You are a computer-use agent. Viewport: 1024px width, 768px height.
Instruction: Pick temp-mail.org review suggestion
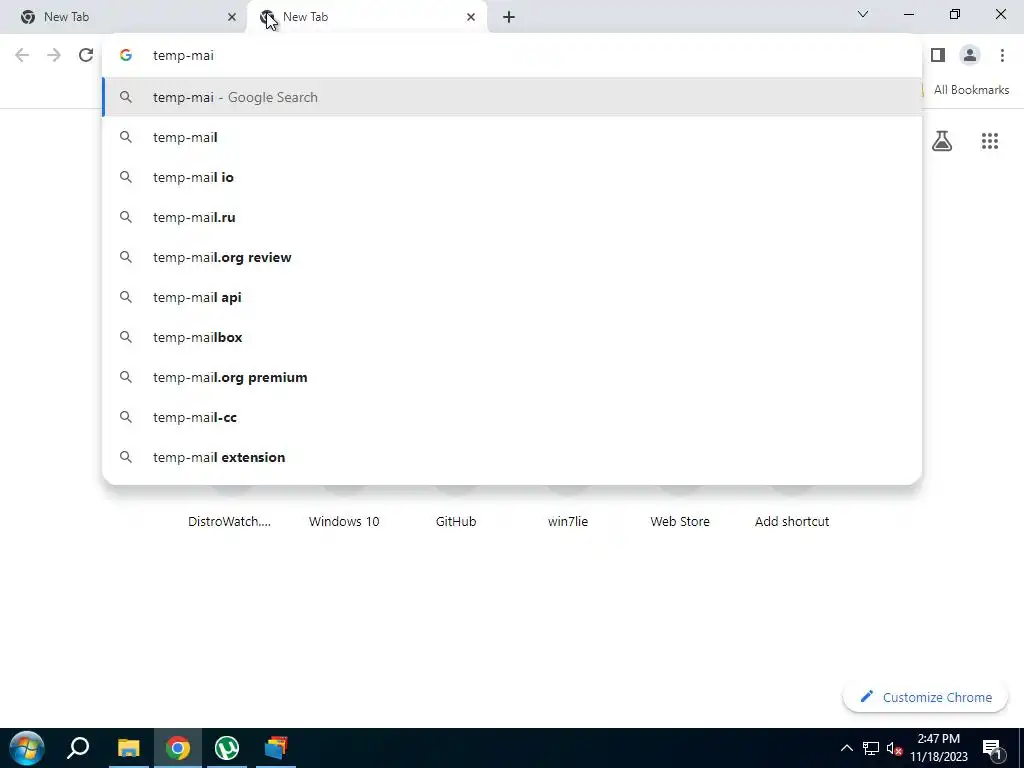(x=512, y=257)
